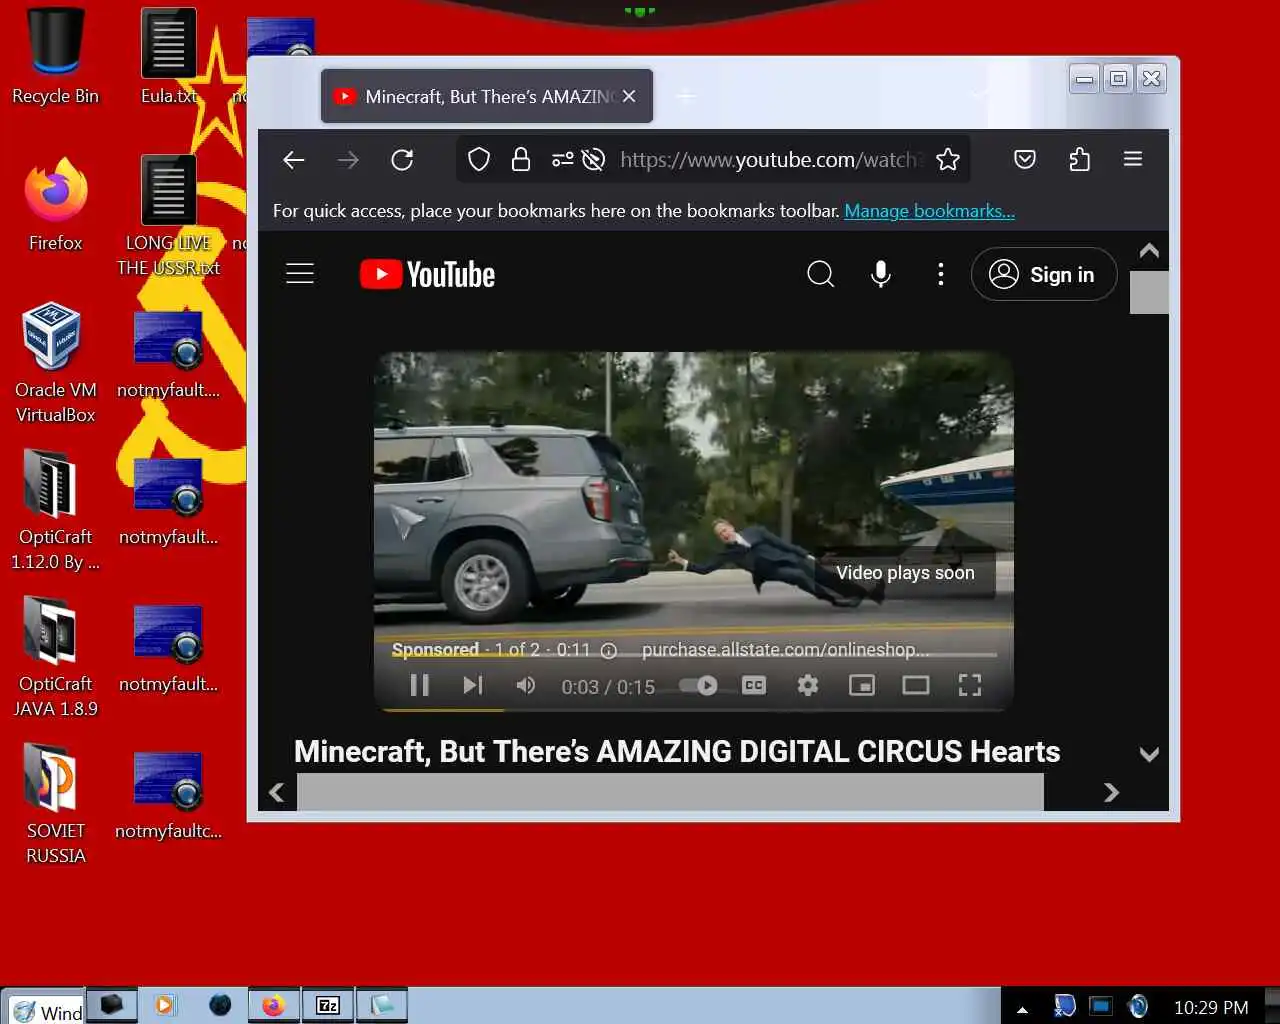
Task: Close the Minecraft YouTube tab
Action: pyautogui.click(x=629, y=96)
